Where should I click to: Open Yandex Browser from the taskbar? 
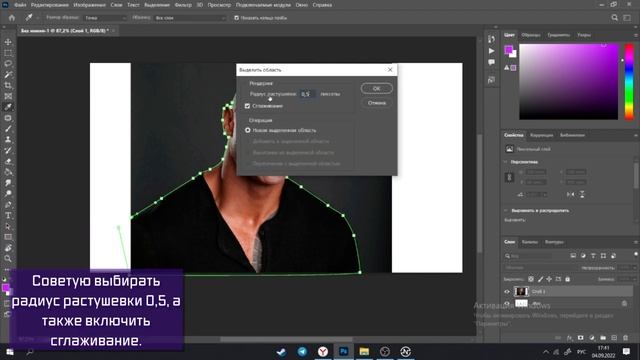[323, 351]
